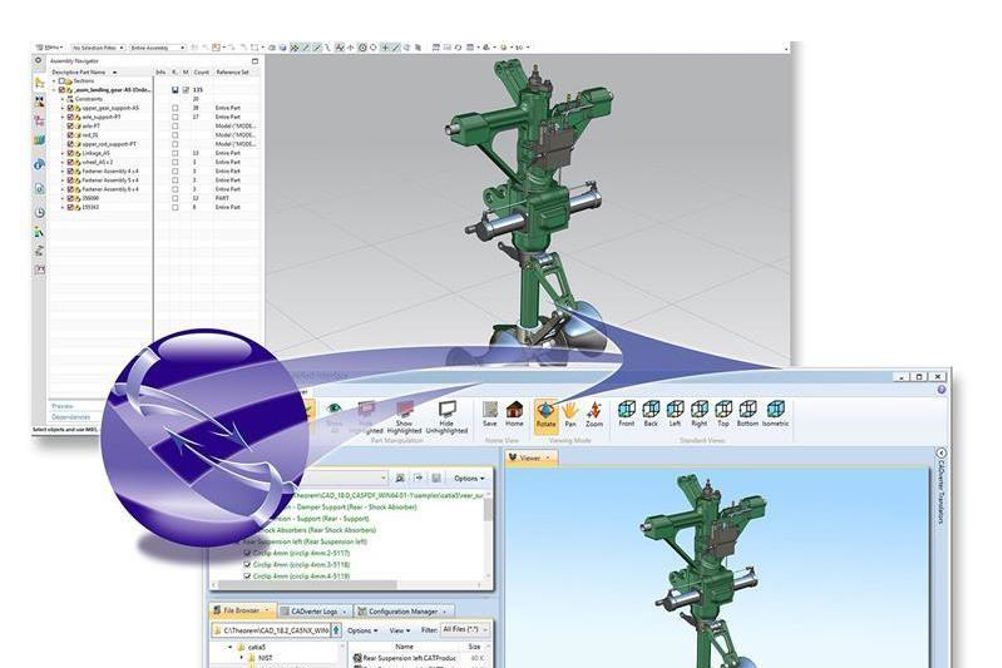This screenshot has height=668, width=1002.
Task: Open the Configuration Manager tab
Action: coord(403,611)
